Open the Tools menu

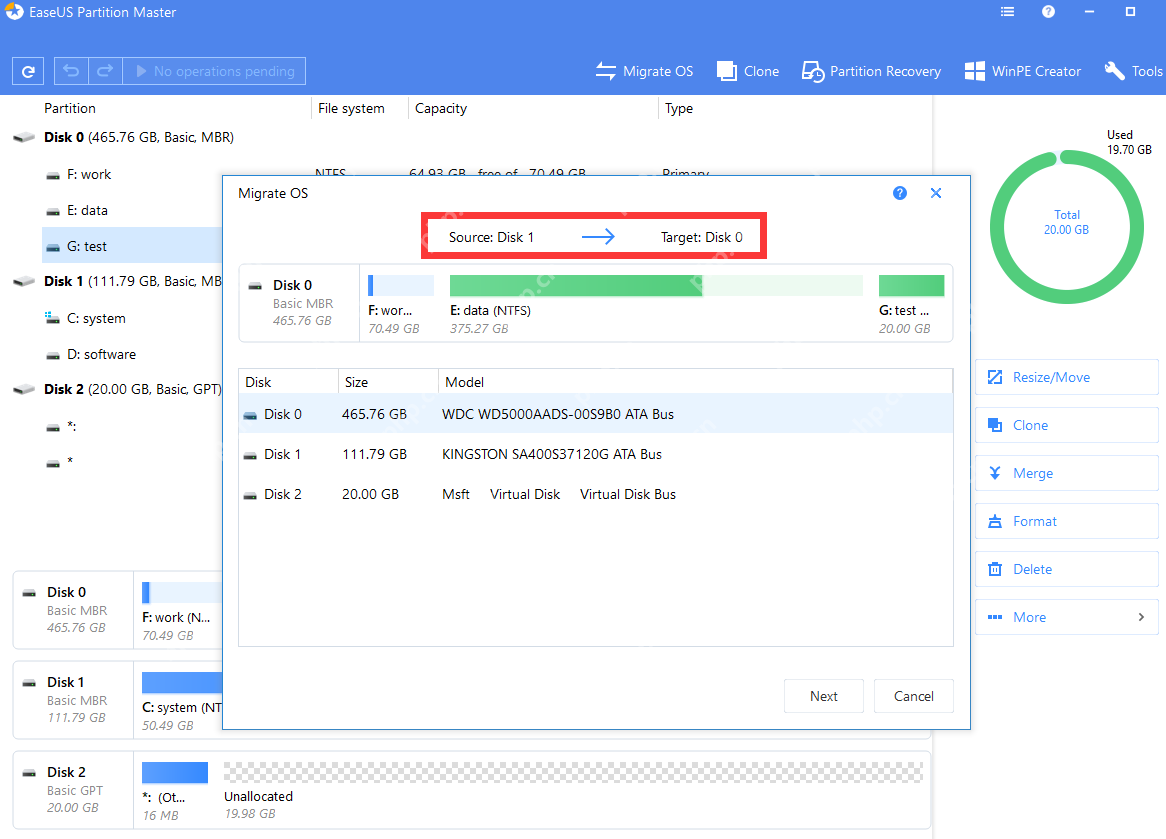tap(1134, 71)
